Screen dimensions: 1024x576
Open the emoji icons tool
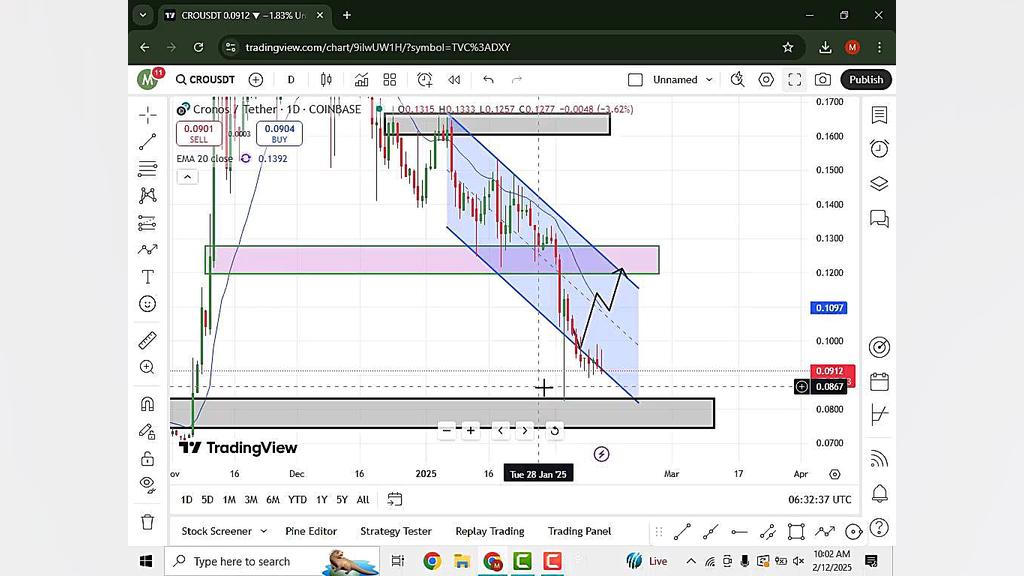point(148,304)
